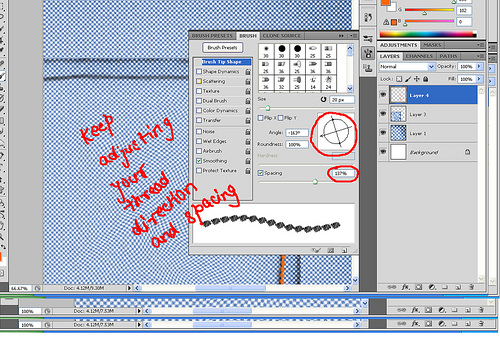Screen dimensions: 500x362
Task: Click the brush Size value field
Action: click(342, 100)
